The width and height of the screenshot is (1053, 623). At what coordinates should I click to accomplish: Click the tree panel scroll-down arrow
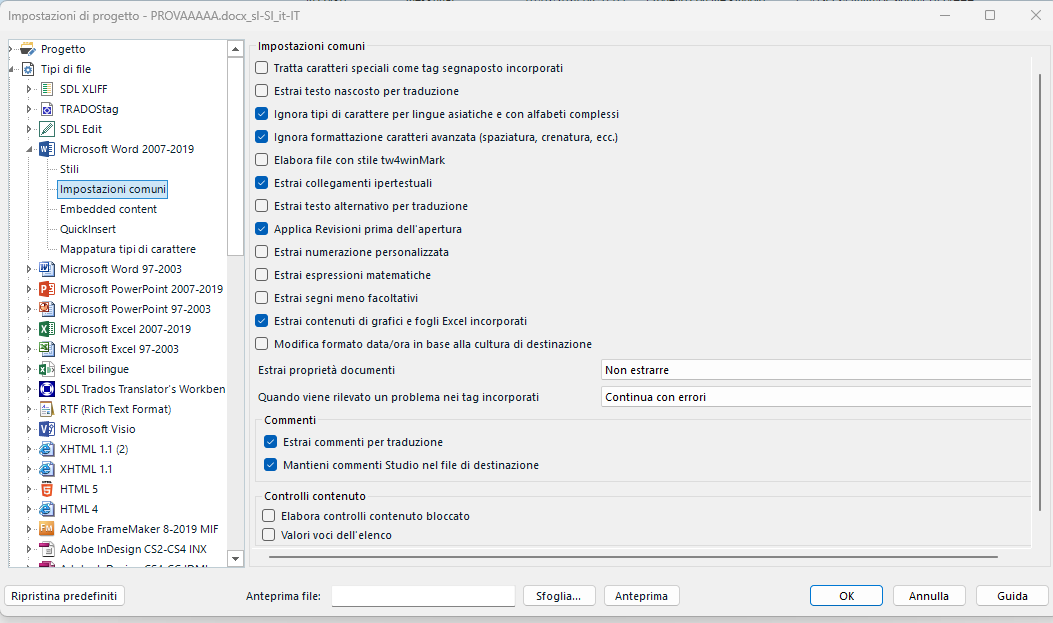[x=235, y=559]
